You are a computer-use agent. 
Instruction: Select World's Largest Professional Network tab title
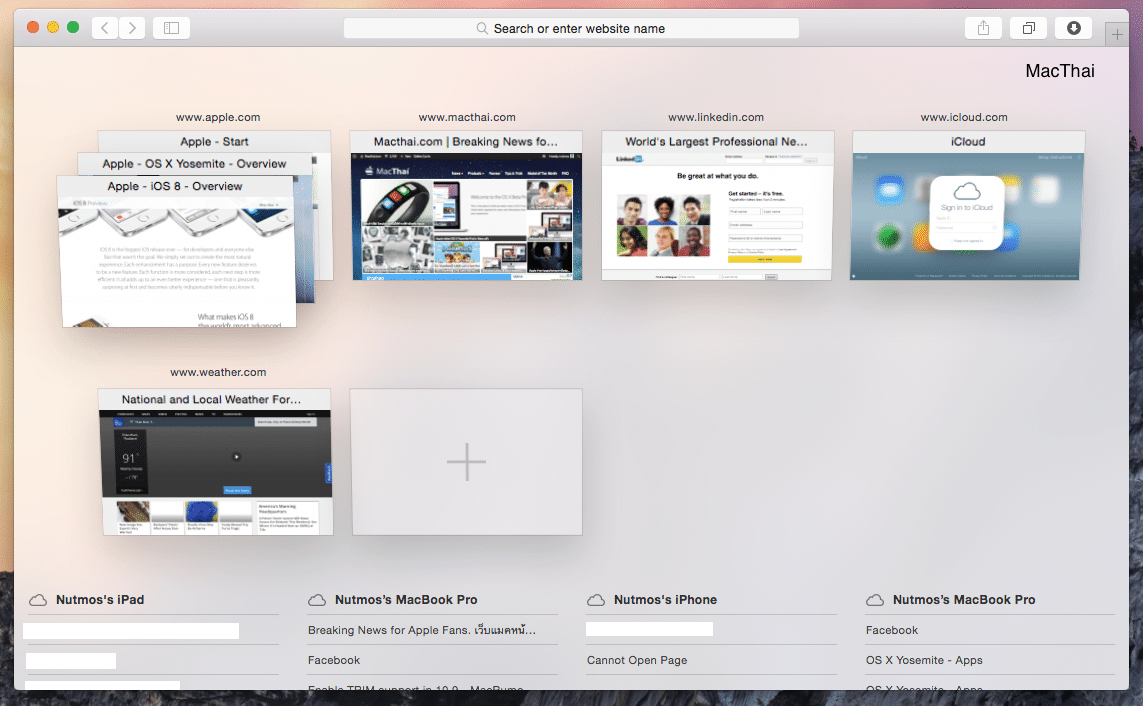tap(717, 141)
